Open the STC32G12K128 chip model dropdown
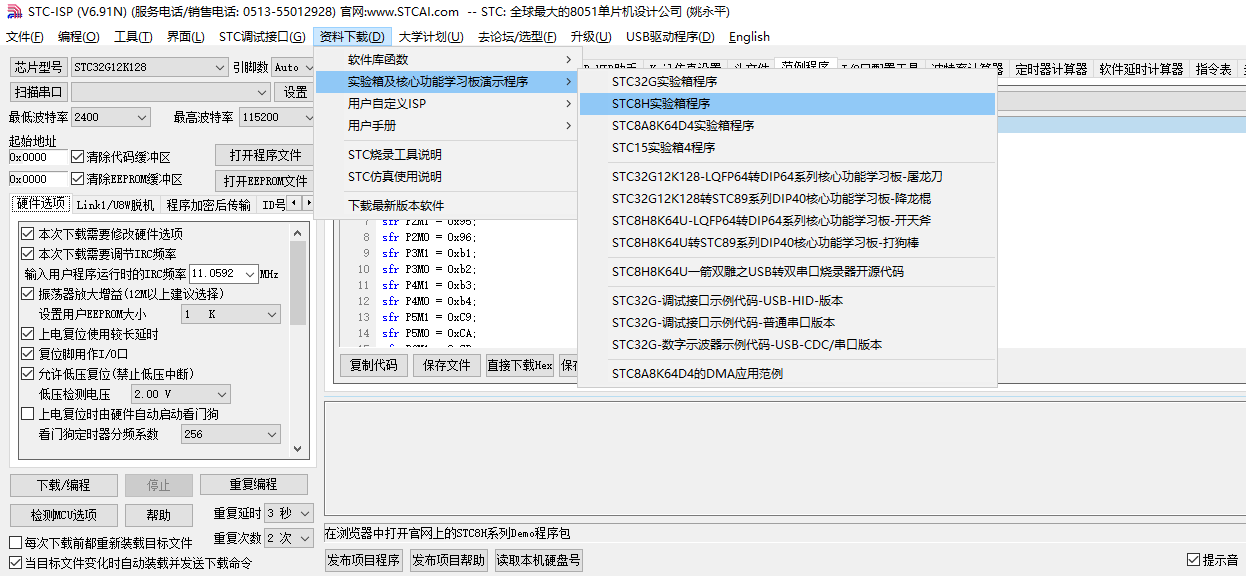This screenshot has width=1246, height=576. 150,68
